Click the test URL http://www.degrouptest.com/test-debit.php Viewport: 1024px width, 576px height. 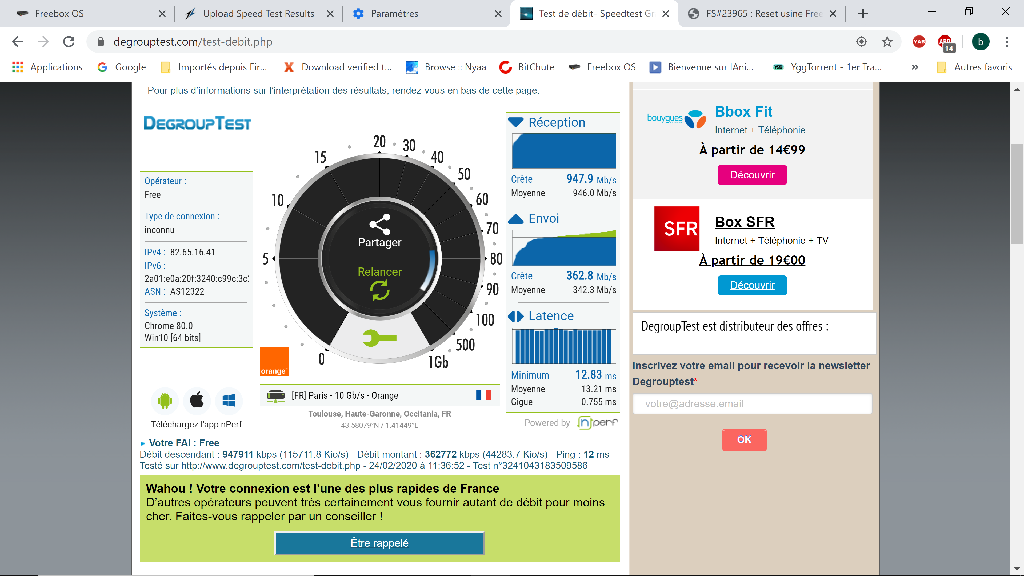270,466
